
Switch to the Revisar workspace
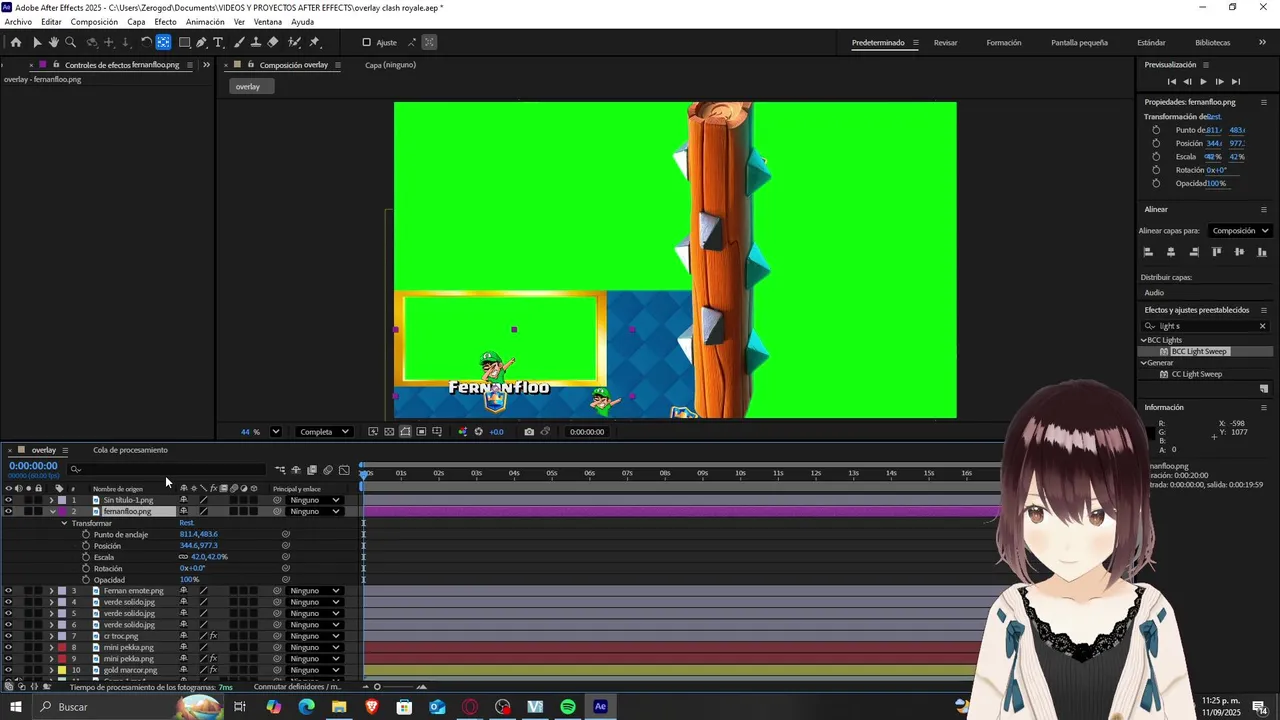click(x=945, y=43)
